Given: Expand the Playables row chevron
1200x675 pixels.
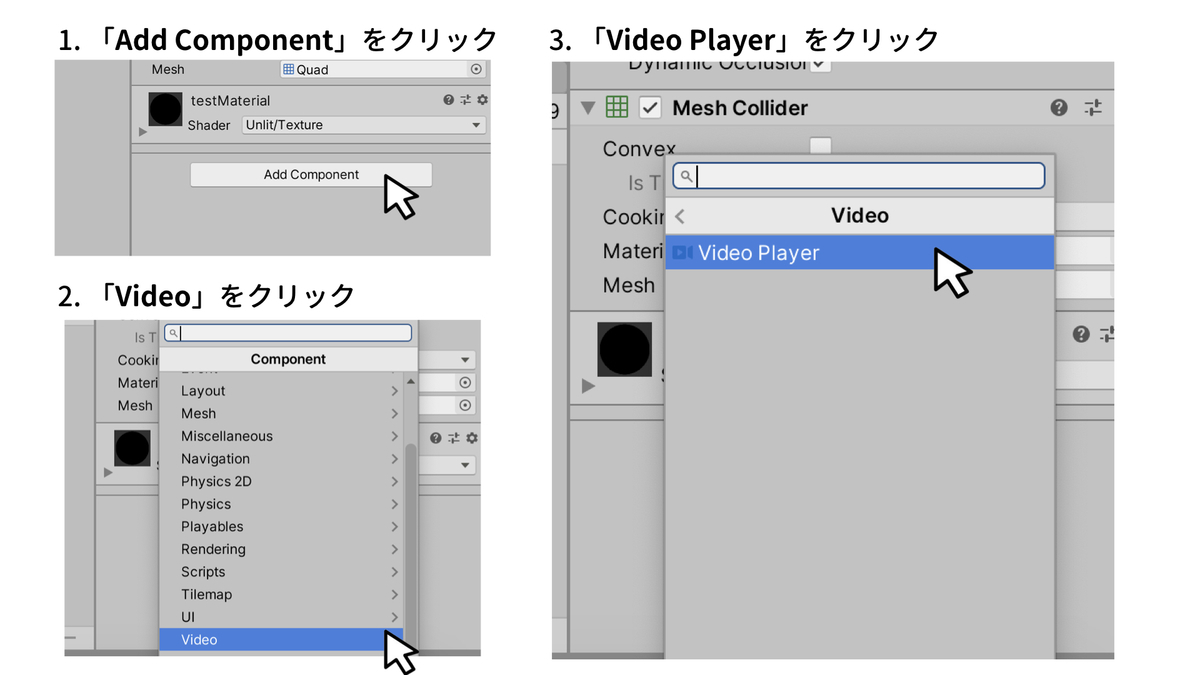Looking at the screenshot, I should (395, 527).
